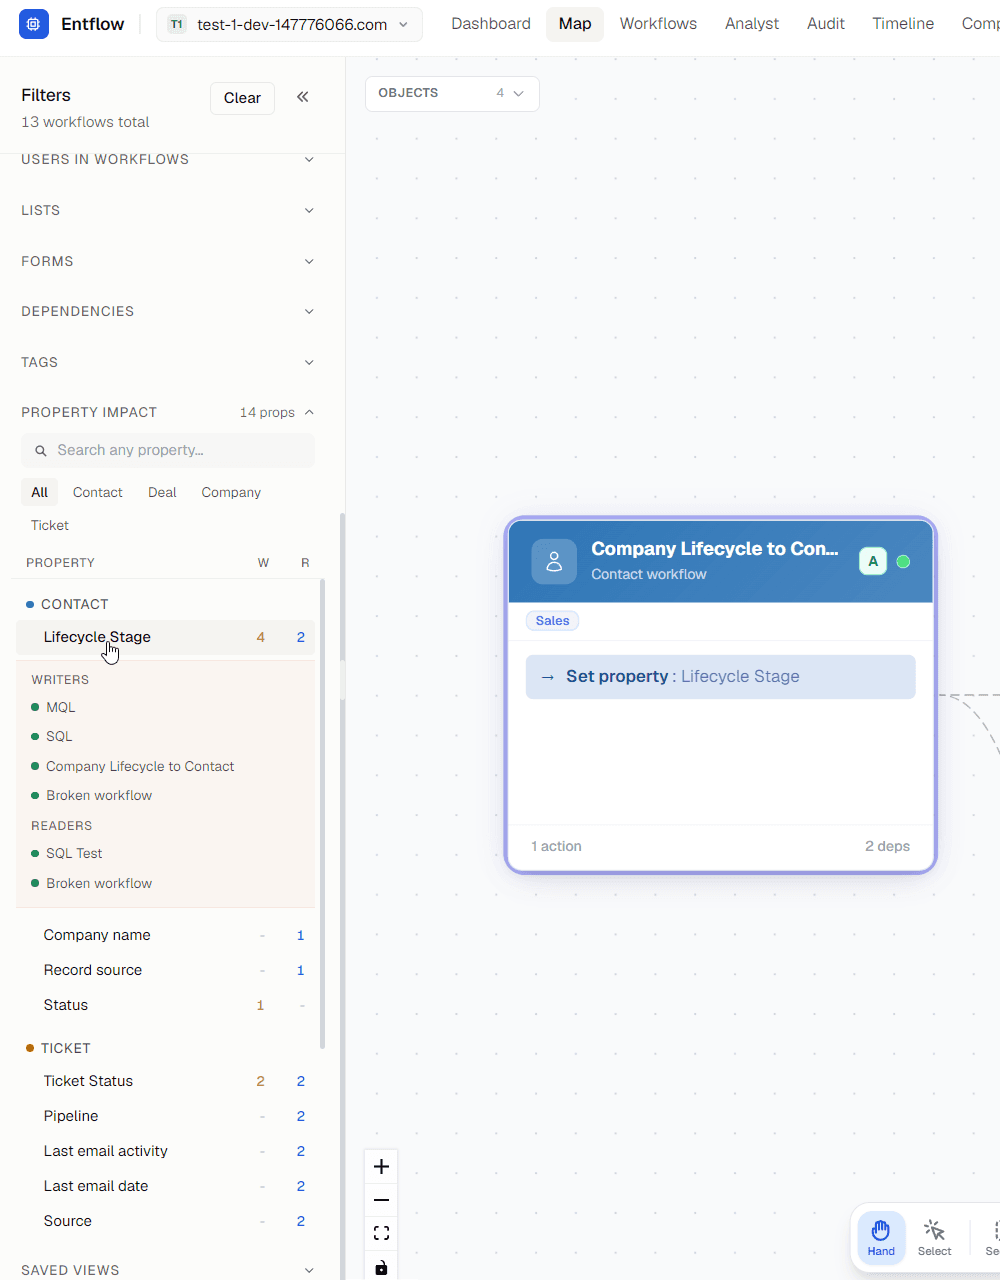Expand the Forms filter section

pos(168,261)
